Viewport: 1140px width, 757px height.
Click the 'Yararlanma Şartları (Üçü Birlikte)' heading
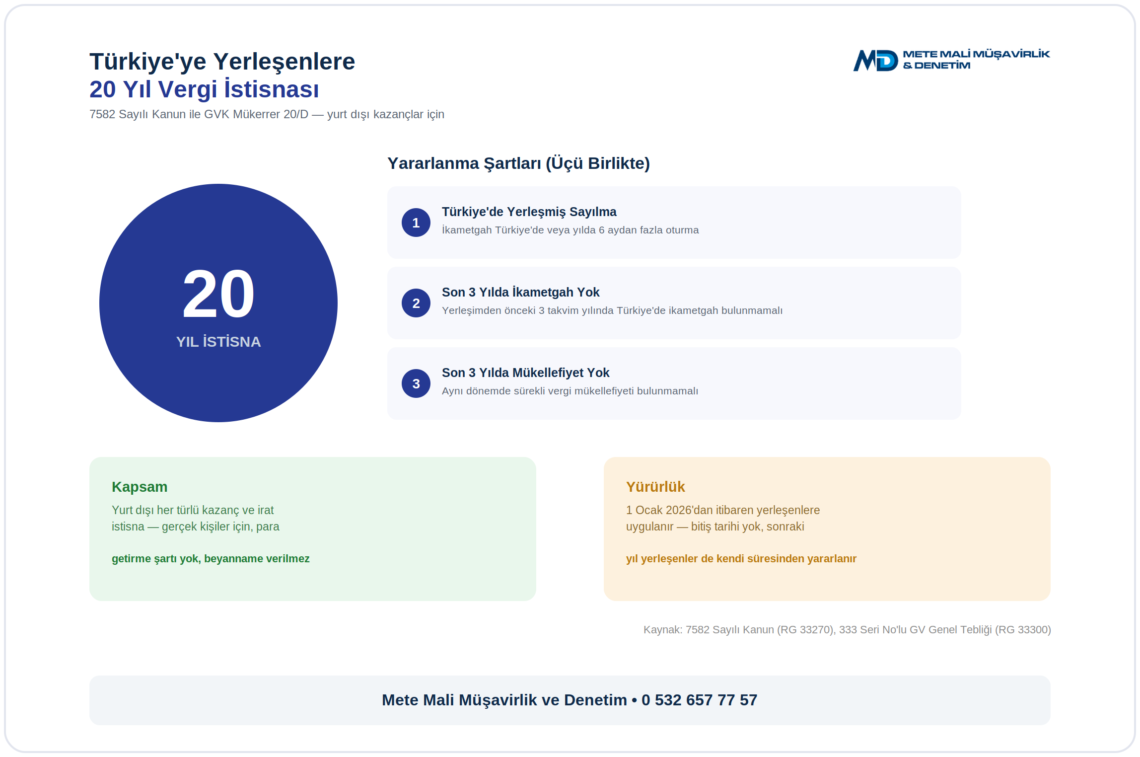[x=518, y=164]
